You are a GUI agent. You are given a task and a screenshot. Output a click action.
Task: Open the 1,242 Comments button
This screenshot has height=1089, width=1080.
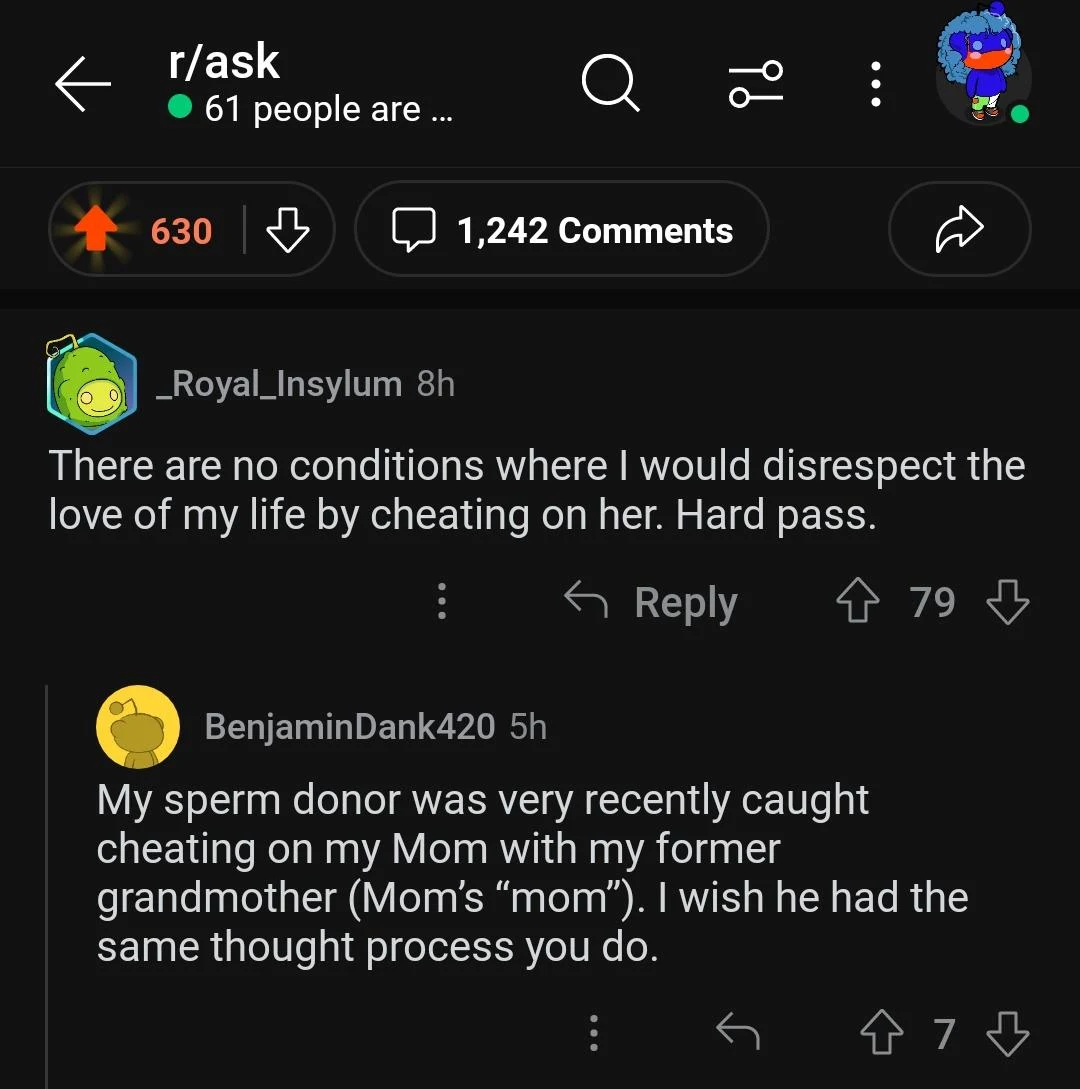[562, 231]
